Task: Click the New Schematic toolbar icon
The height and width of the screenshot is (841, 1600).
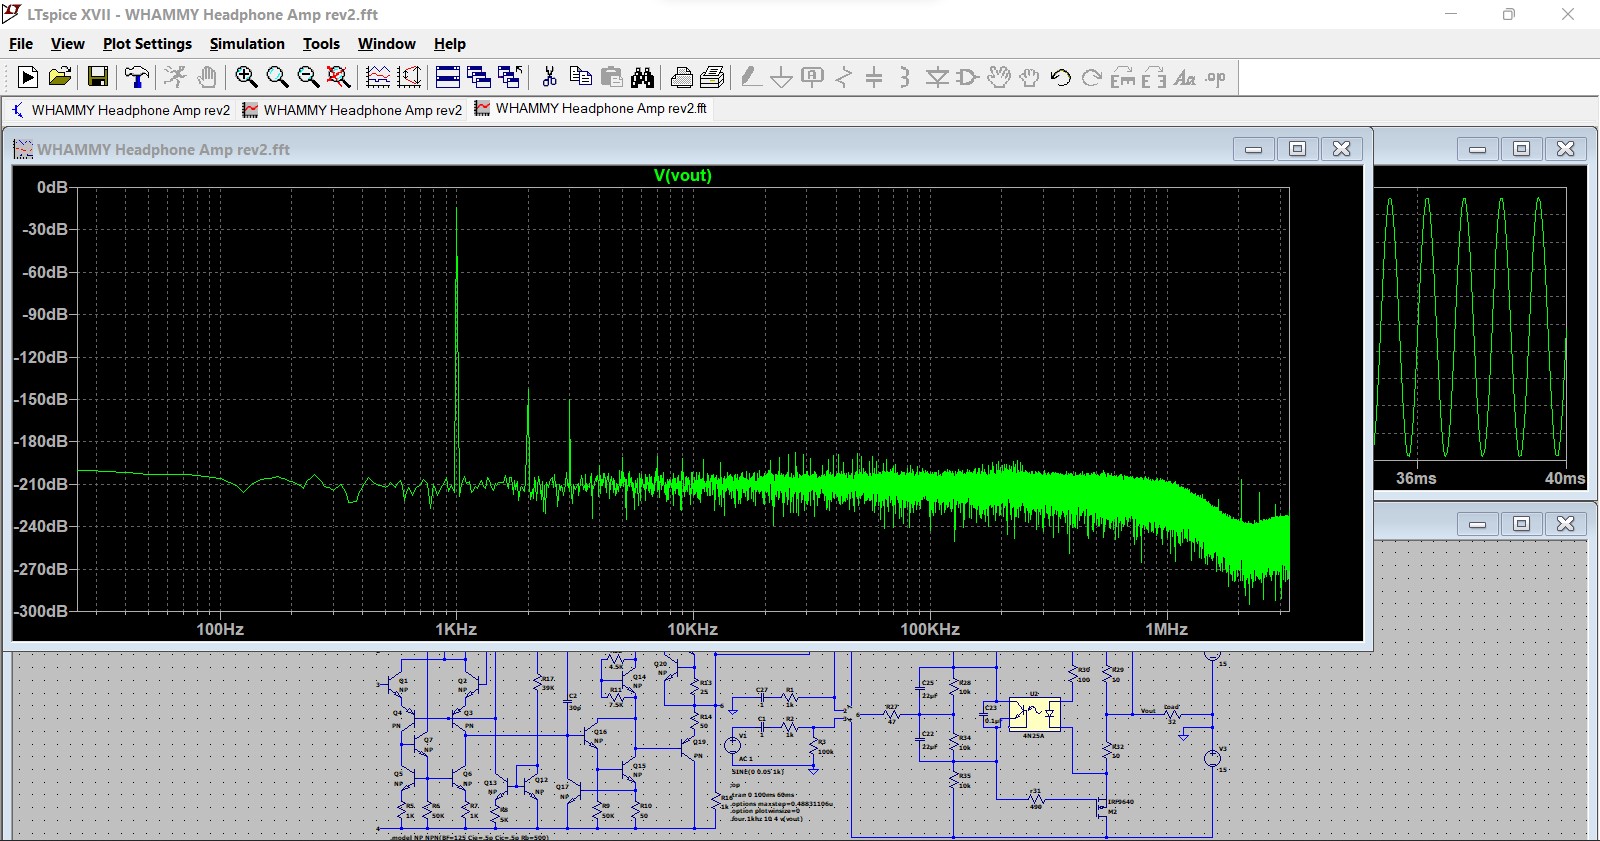Action: coord(28,77)
